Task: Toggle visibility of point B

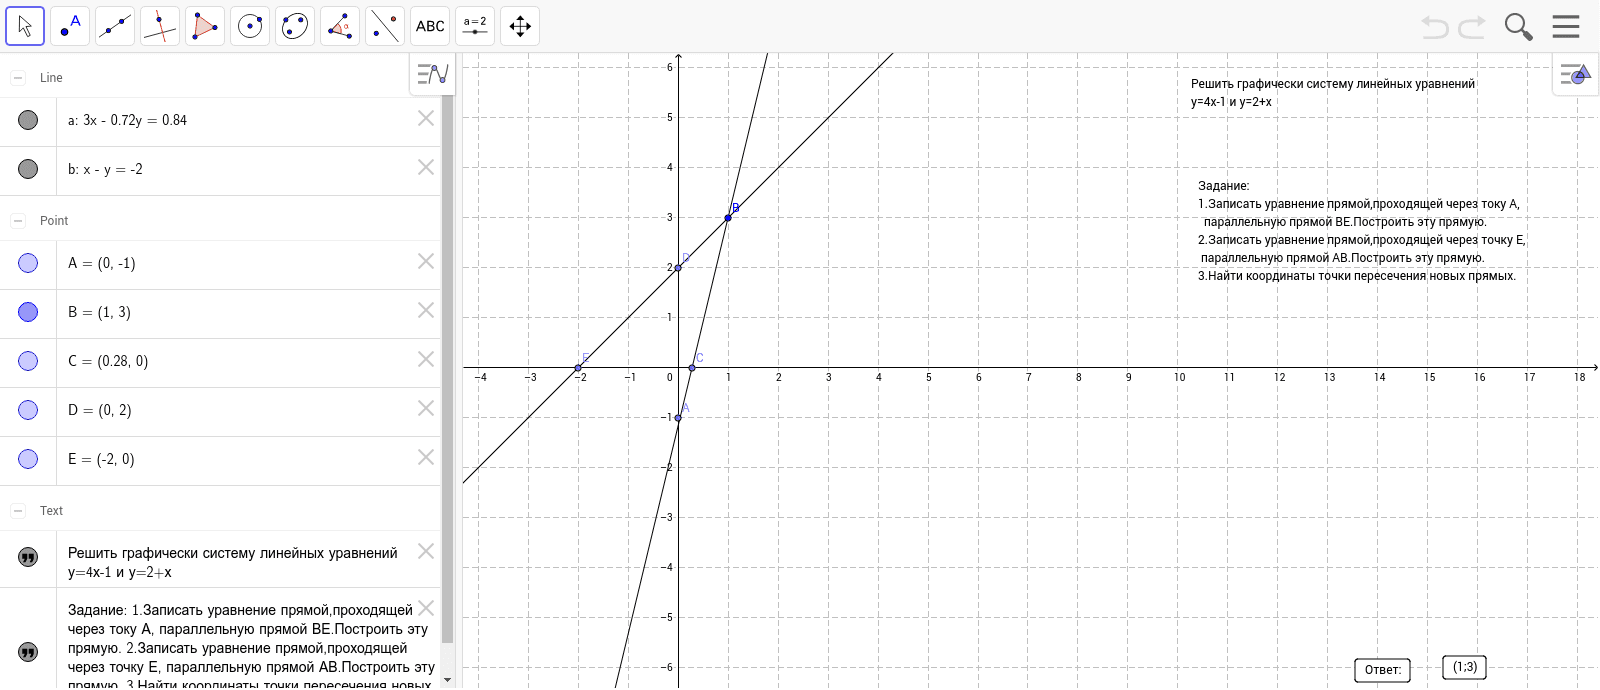Action: click(x=28, y=312)
